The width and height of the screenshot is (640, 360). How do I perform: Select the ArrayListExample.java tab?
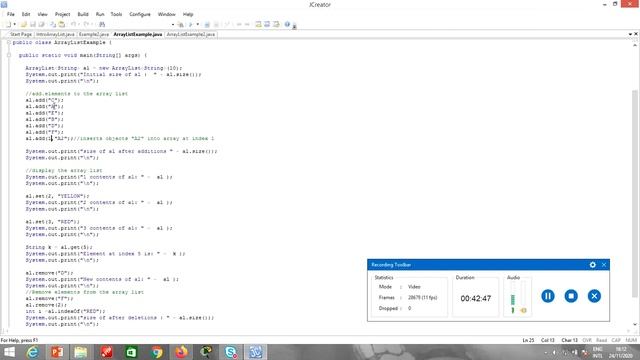(138, 34)
